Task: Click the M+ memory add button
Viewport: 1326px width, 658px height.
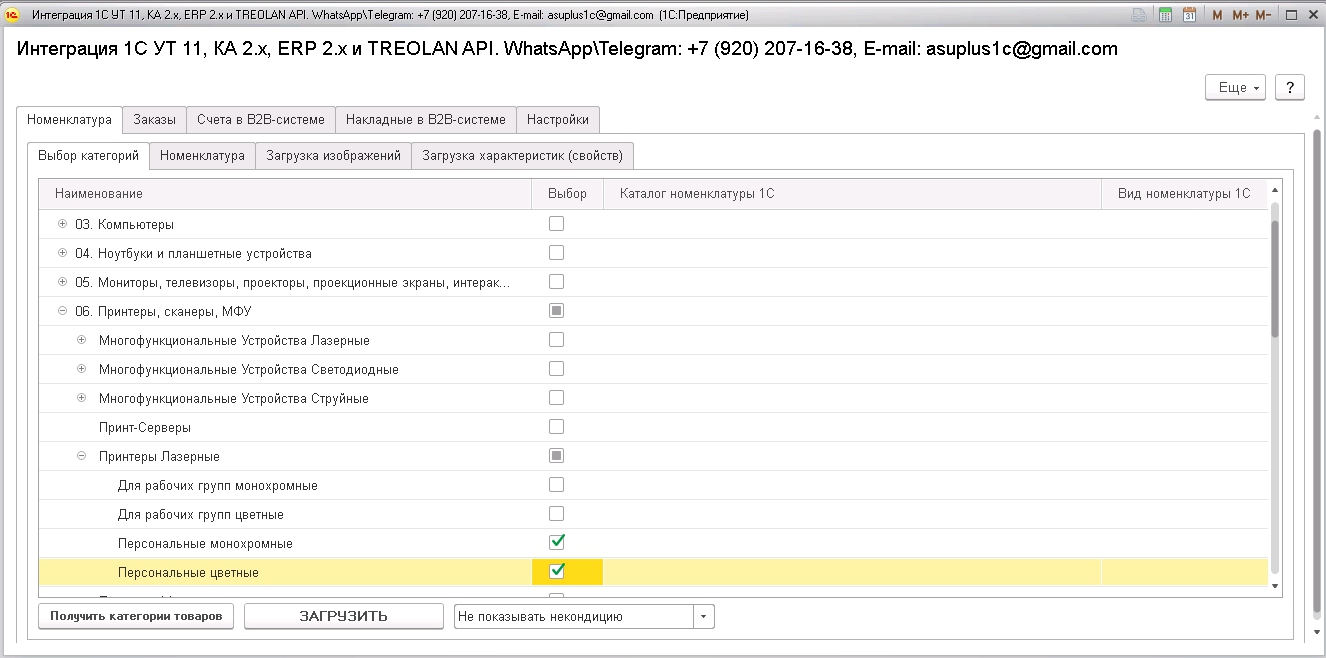Action: pyautogui.click(x=1240, y=15)
